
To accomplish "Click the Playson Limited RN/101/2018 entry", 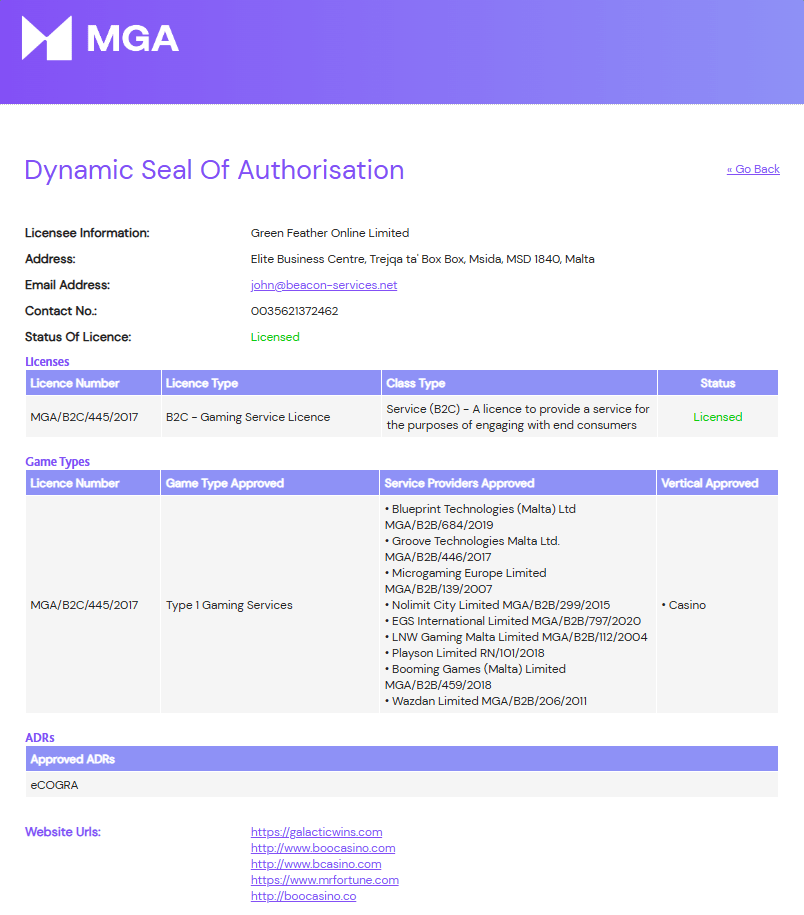I will 464,652.
